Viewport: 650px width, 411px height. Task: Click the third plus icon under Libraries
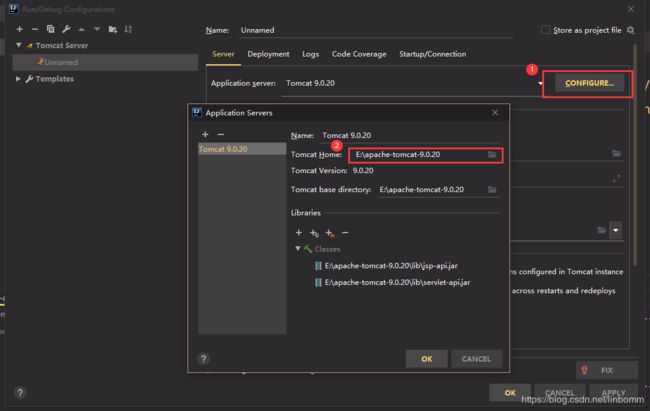(330, 233)
